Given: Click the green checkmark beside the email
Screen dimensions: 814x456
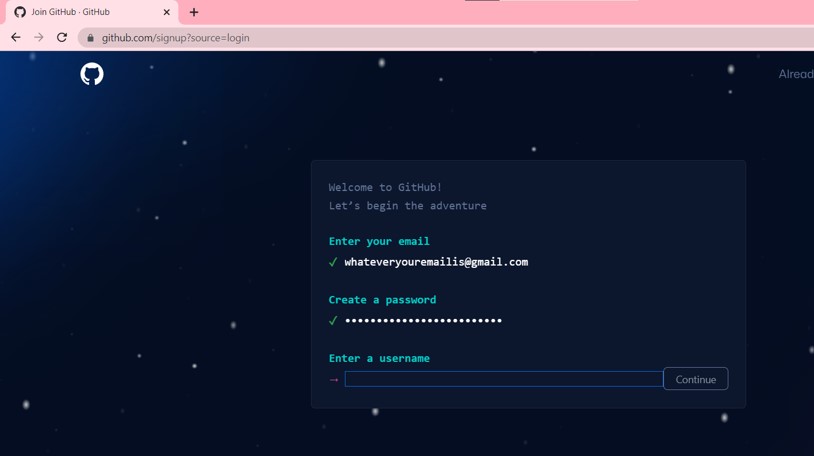Looking at the screenshot, I should 333,262.
